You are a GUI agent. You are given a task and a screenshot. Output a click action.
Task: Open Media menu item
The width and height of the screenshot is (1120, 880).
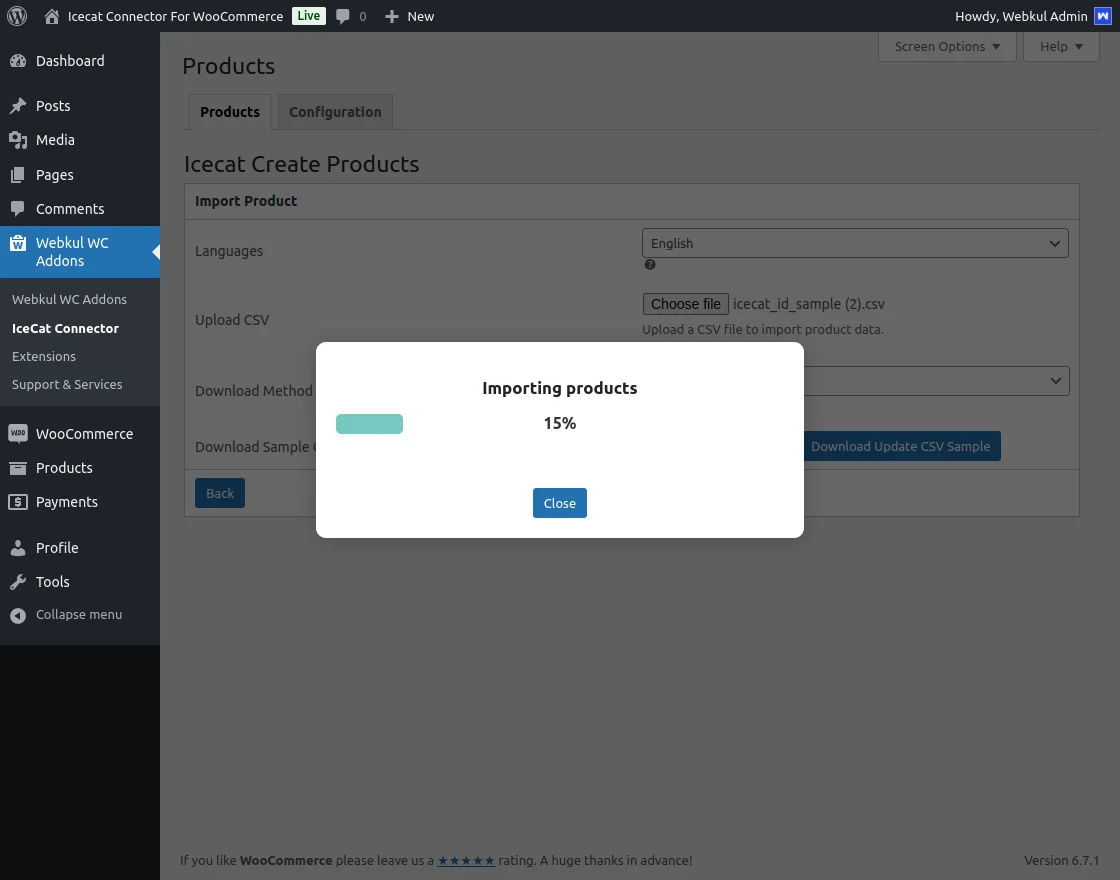(80, 140)
